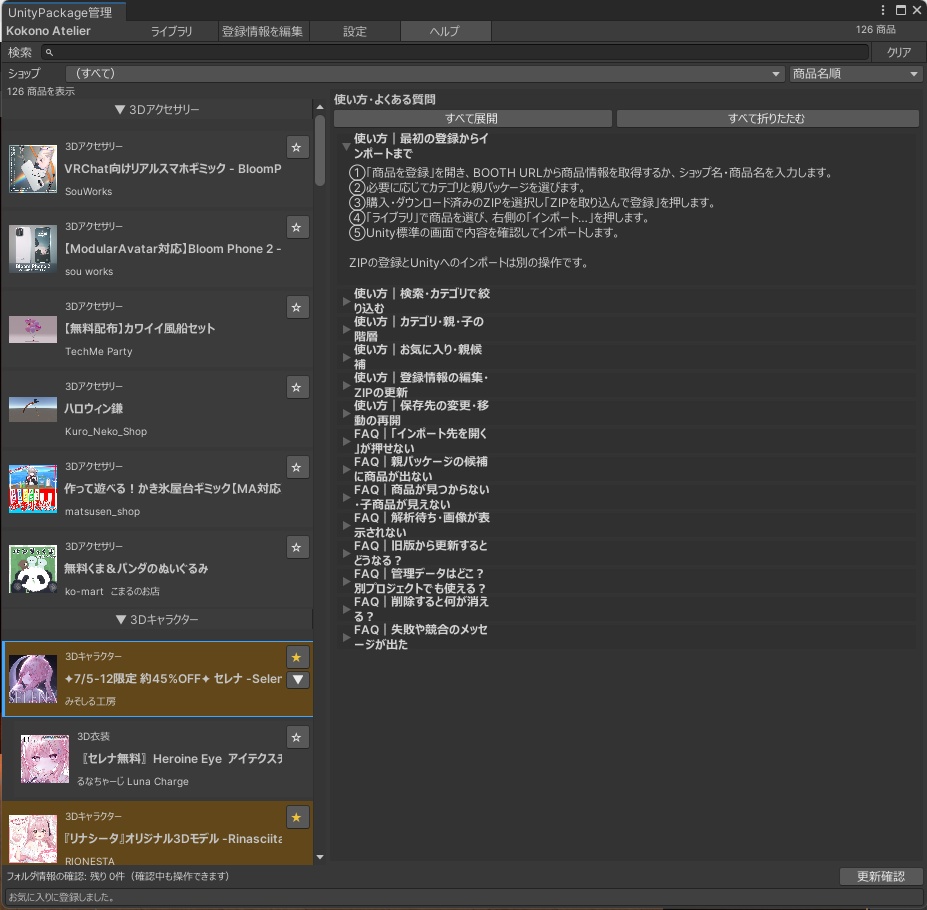Screen dimensions: 927x910
Task: Select the ヘルプ tab
Action: coord(445,31)
